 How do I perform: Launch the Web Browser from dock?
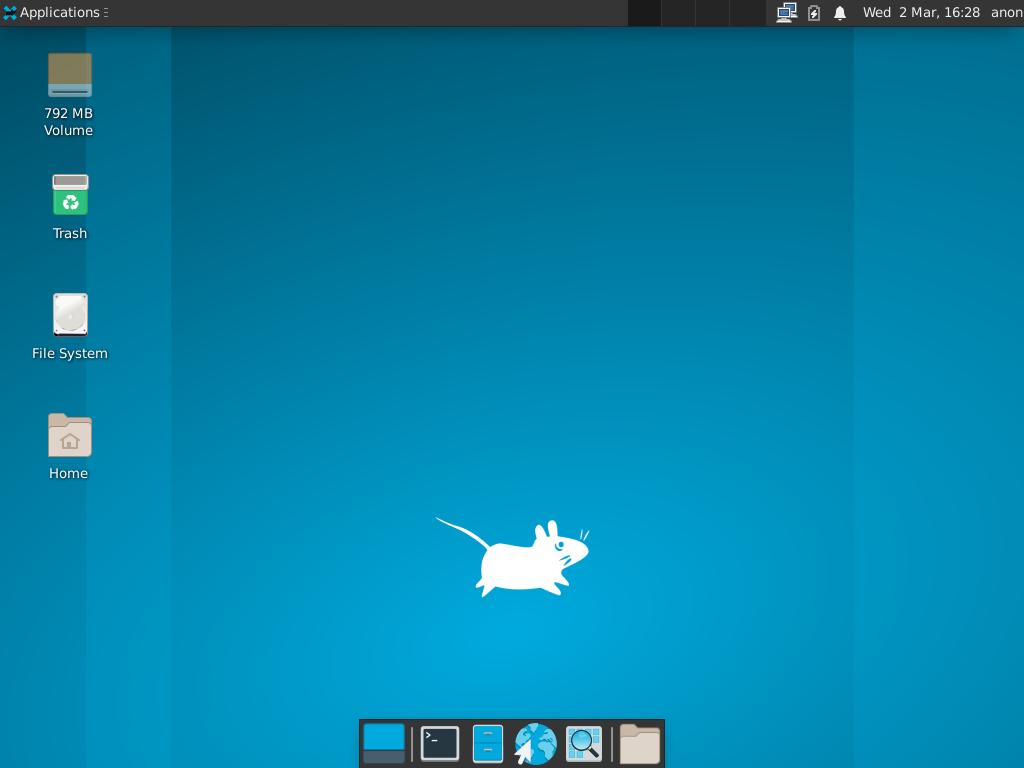[536, 743]
